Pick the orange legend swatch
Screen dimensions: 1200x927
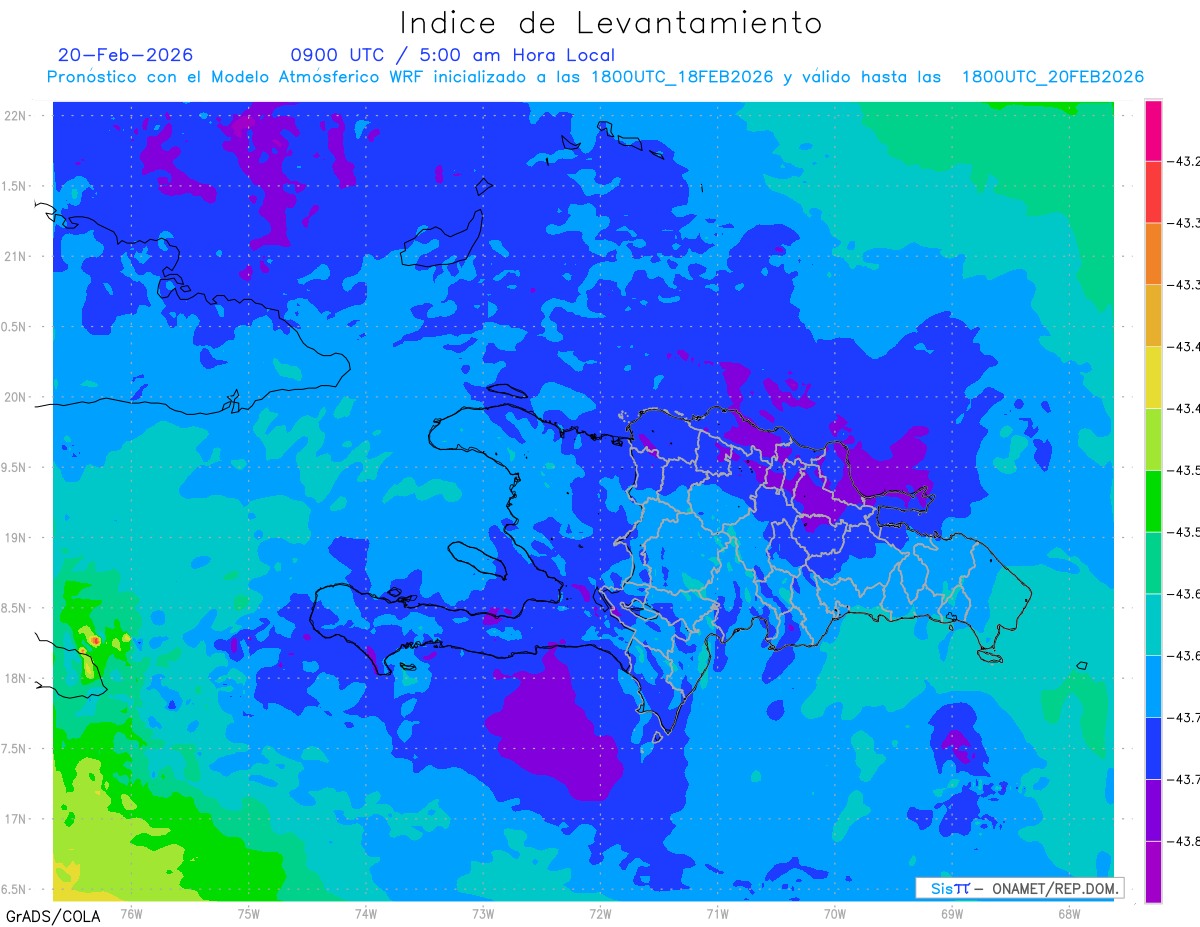pos(1153,254)
